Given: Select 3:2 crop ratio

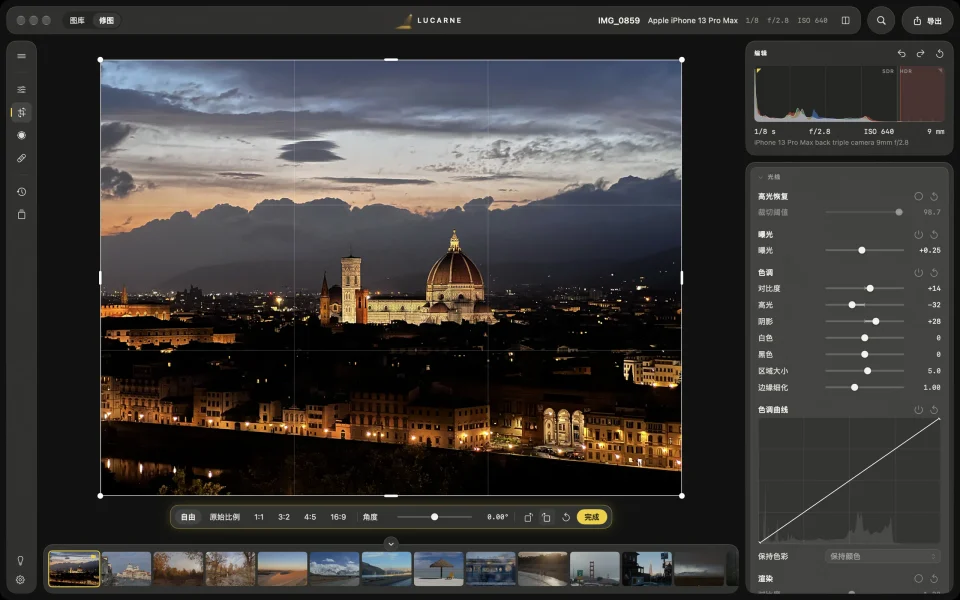Looking at the screenshot, I should click(284, 517).
